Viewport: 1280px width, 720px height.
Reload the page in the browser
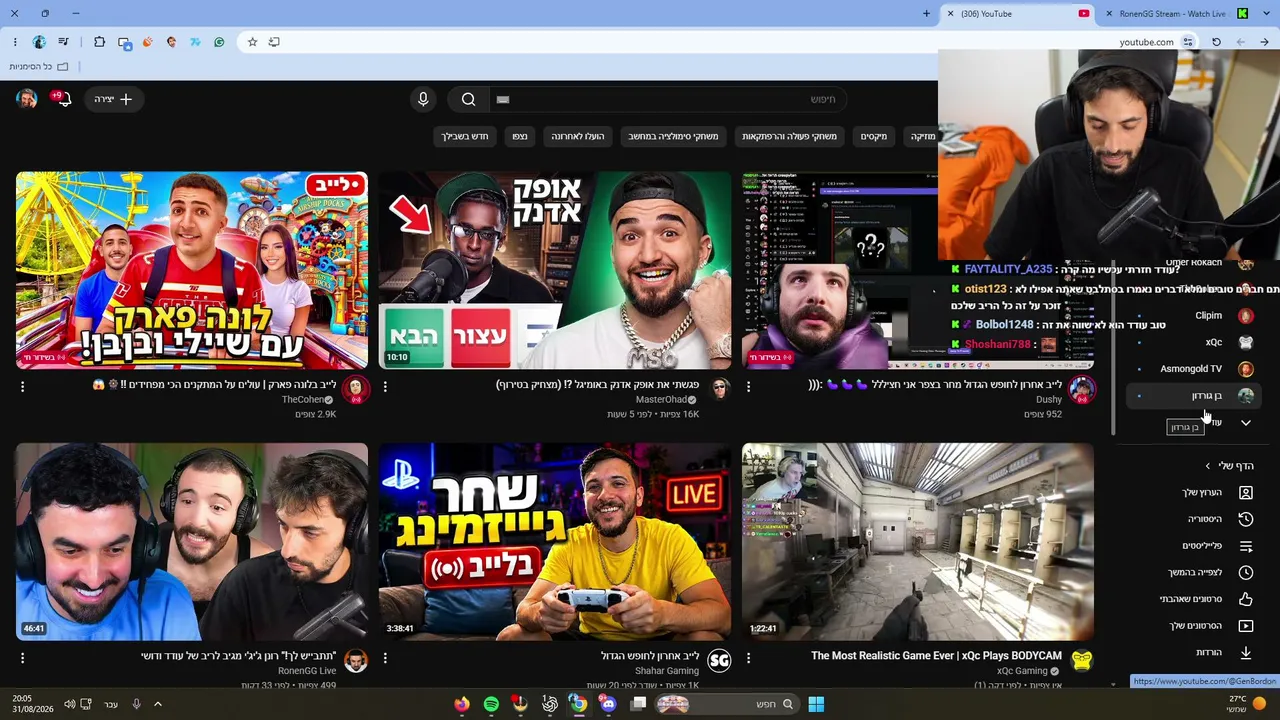click(1216, 42)
